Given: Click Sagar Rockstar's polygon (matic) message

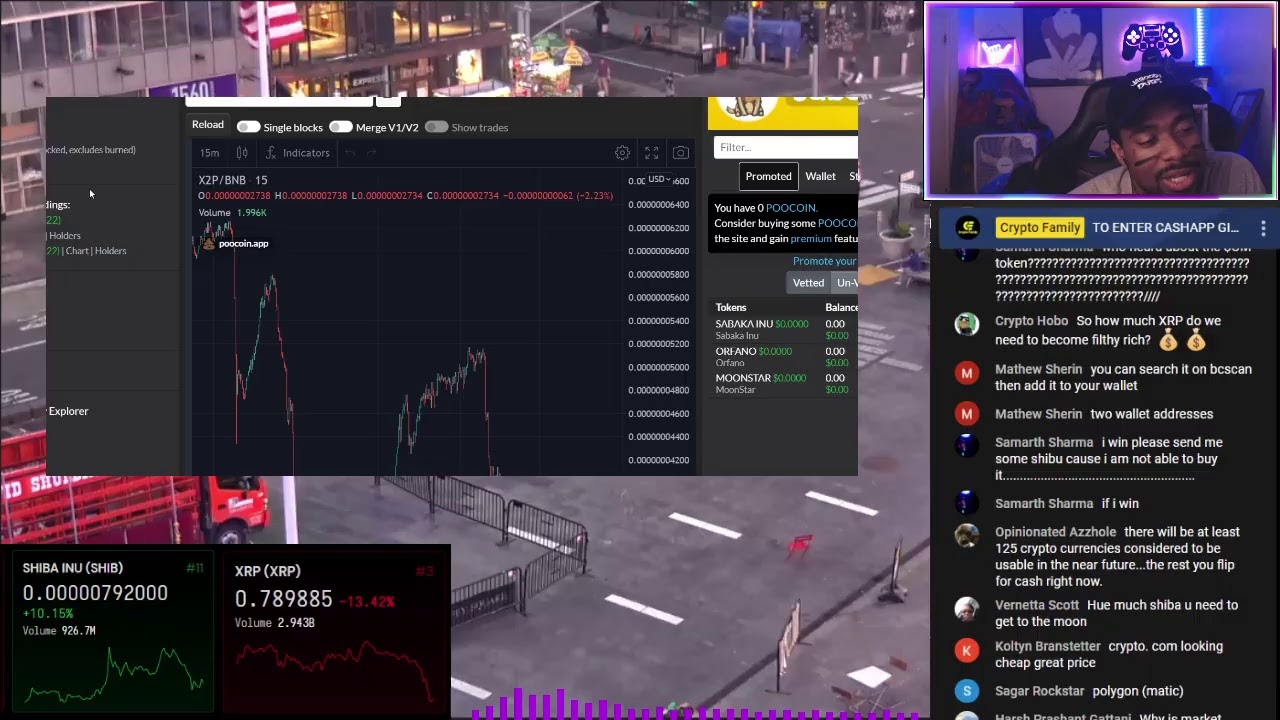Looking at the screenshot, I should (1137, 691).
